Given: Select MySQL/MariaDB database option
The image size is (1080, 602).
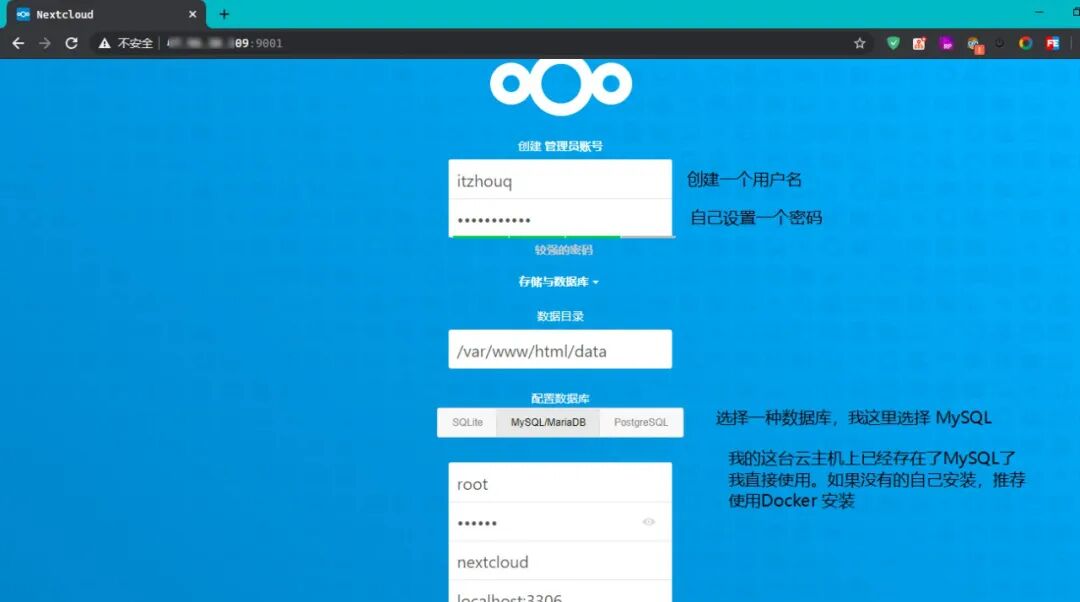Looking at the screenshot, I should [x=548, y=422].
